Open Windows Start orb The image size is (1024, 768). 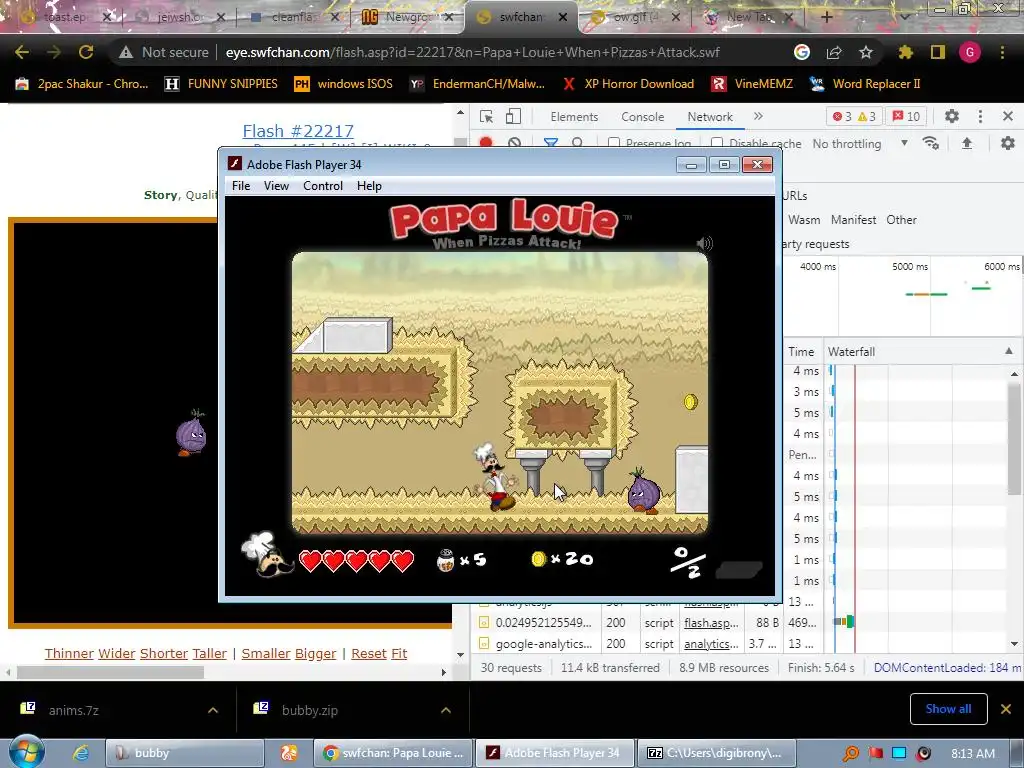27,752
